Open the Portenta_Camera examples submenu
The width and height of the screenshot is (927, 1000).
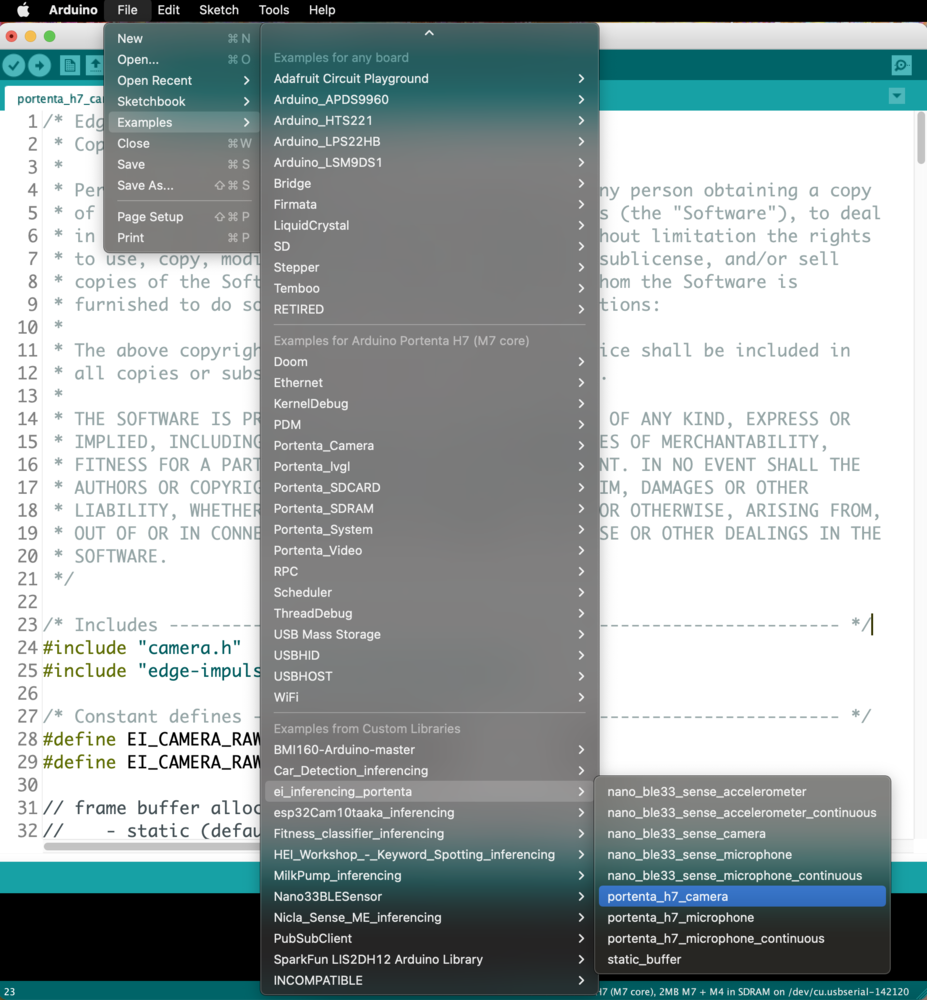[429, 446]
